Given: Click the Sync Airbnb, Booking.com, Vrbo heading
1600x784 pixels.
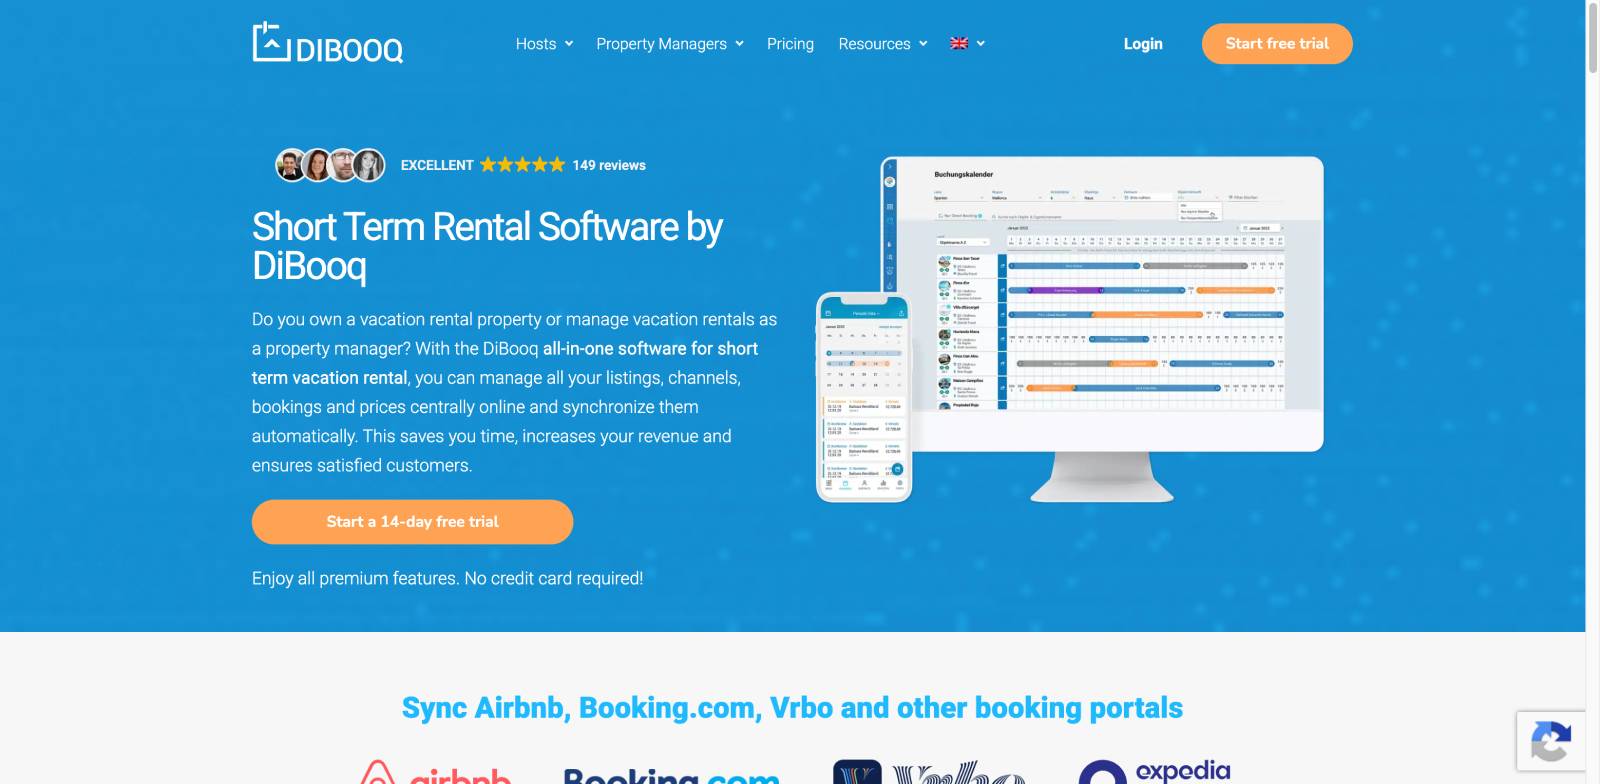Looking at the screenshot, I should pos(792,707).
